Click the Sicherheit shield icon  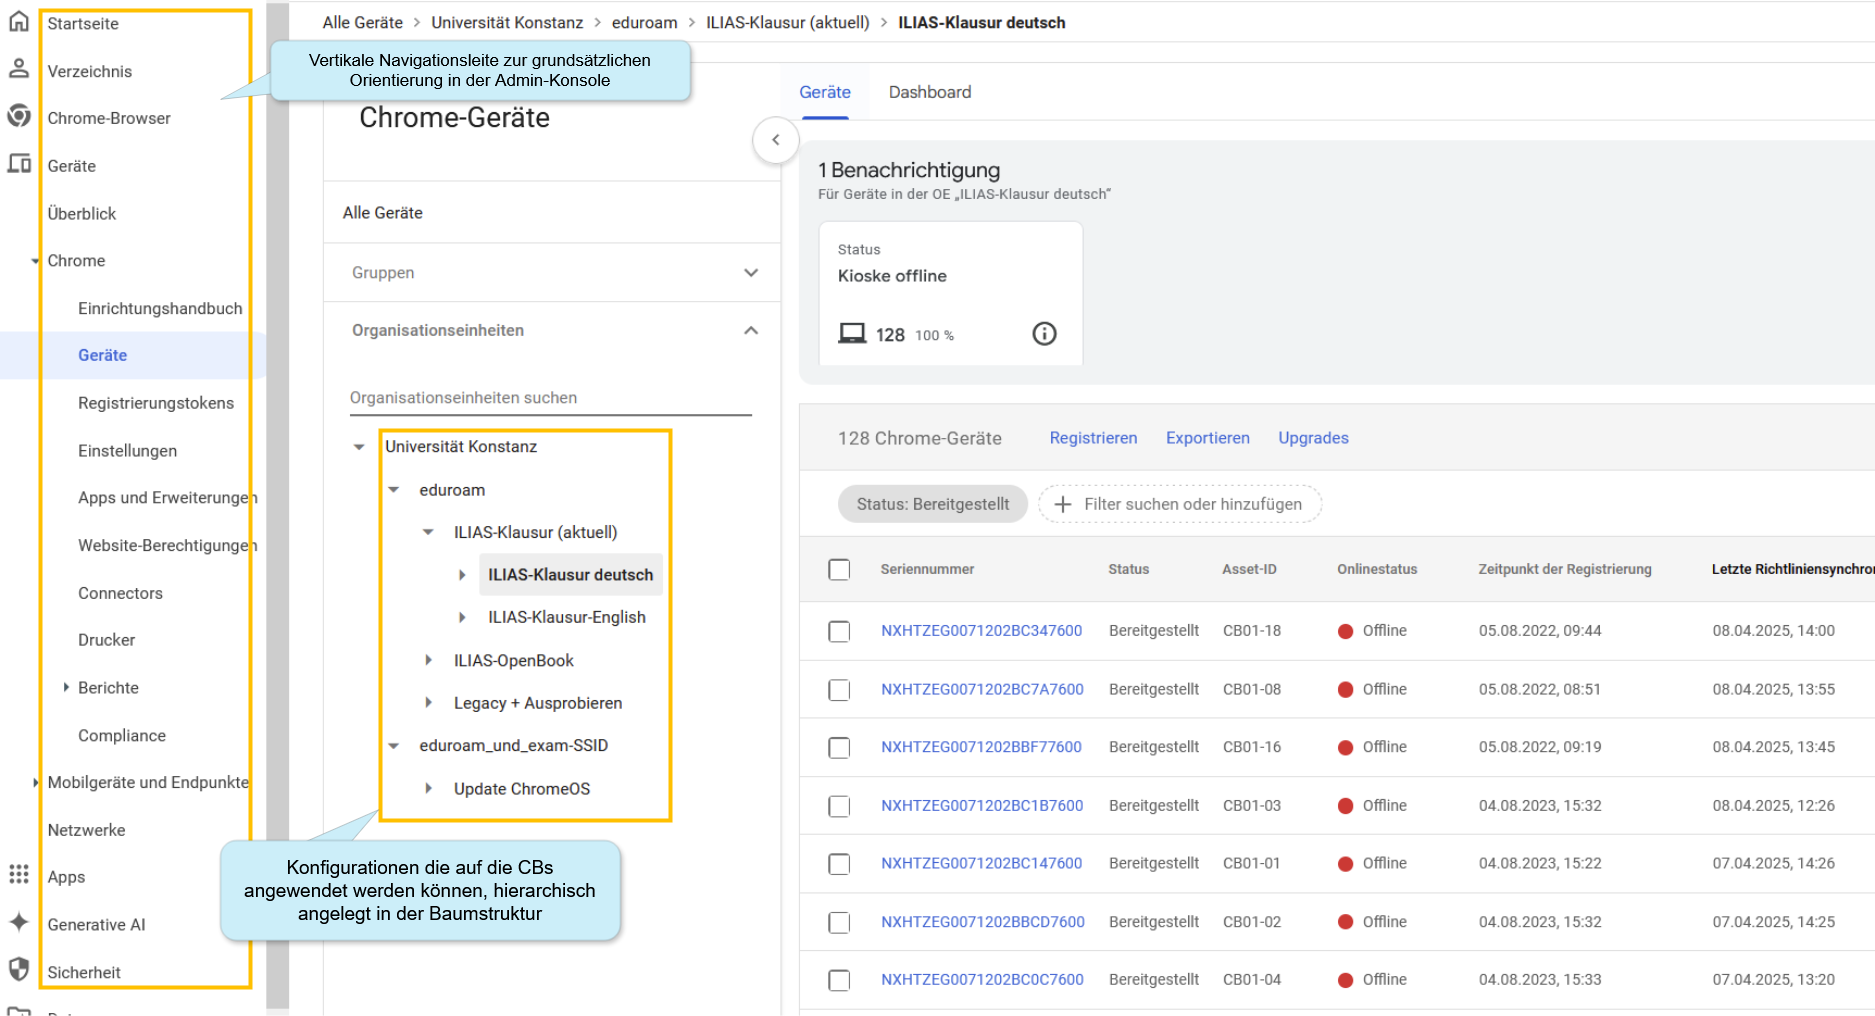[x=19, y=969]
